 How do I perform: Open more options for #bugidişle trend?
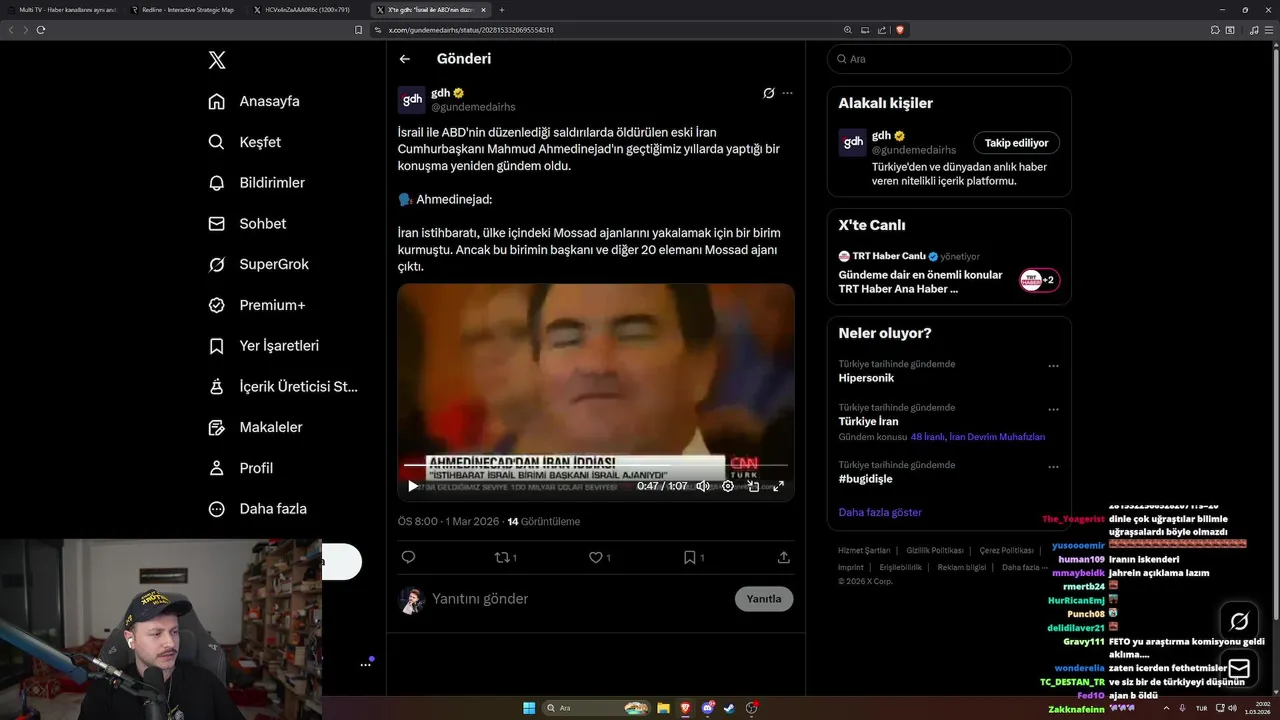click(x=1053, y=466)
